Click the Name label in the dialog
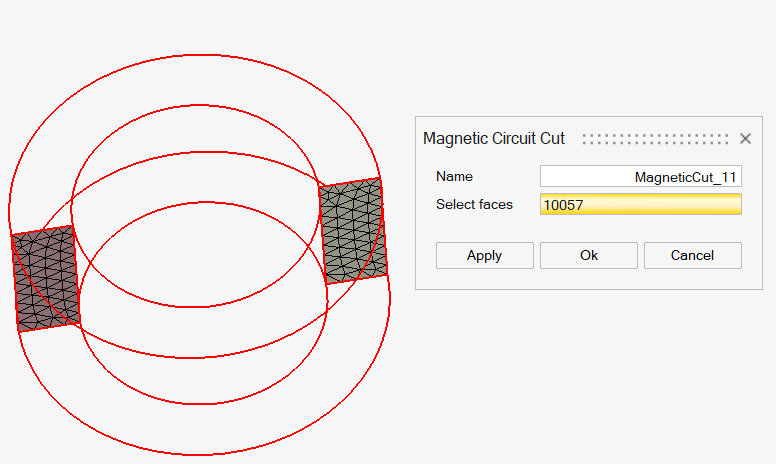776x464 pixels. click(454, 177)
